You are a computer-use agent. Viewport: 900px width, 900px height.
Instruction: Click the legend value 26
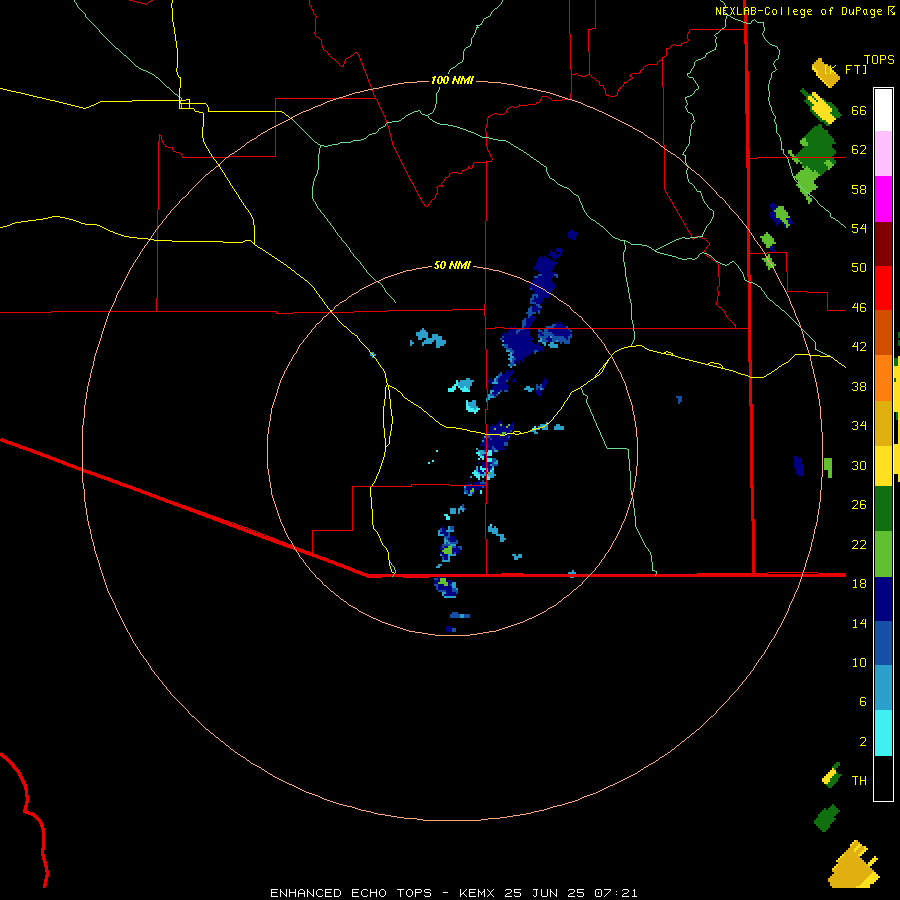859,505
